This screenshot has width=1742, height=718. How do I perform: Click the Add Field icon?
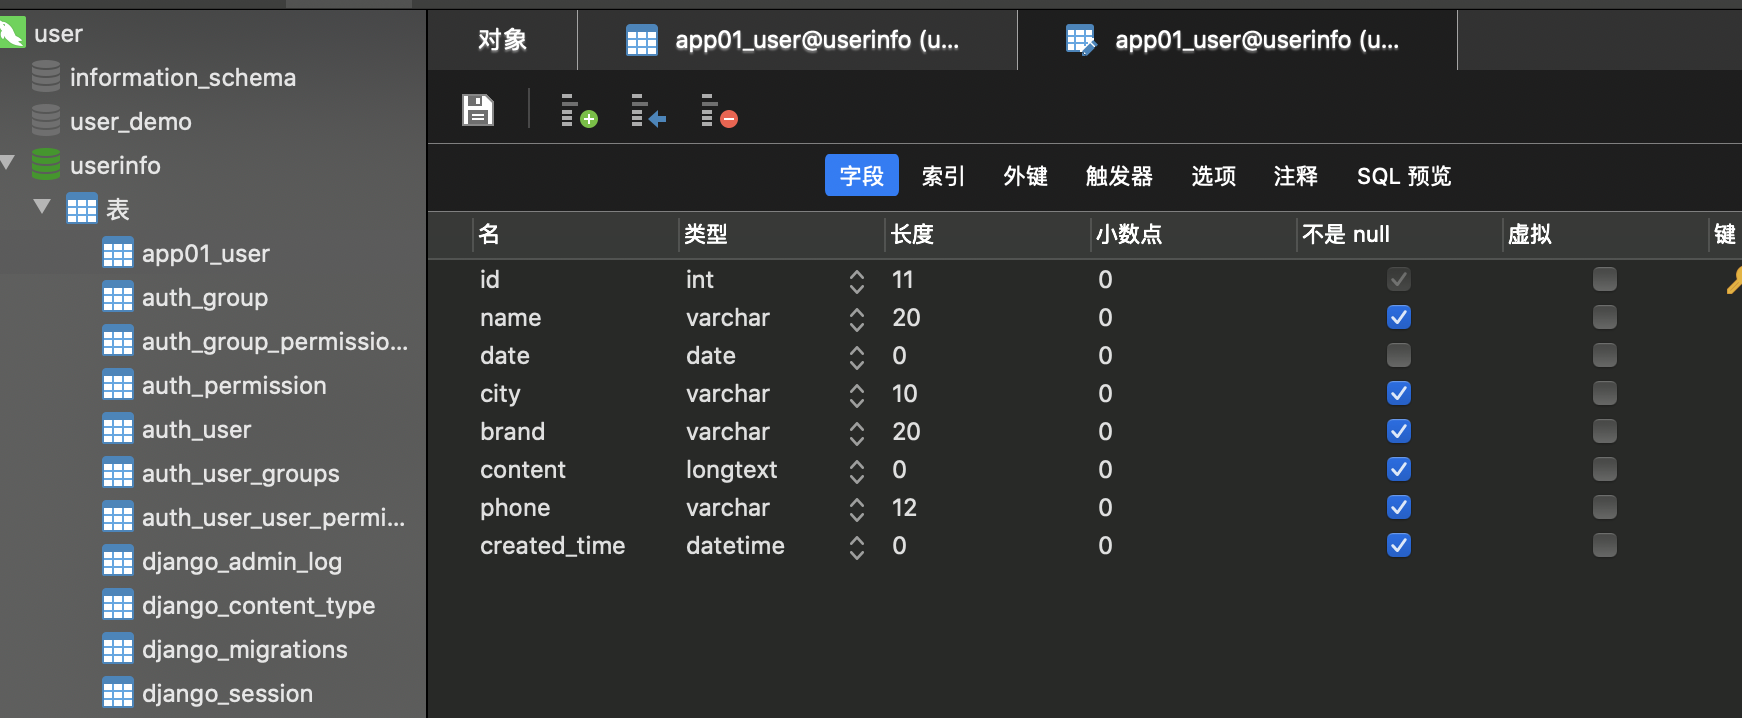pos(577,110)
